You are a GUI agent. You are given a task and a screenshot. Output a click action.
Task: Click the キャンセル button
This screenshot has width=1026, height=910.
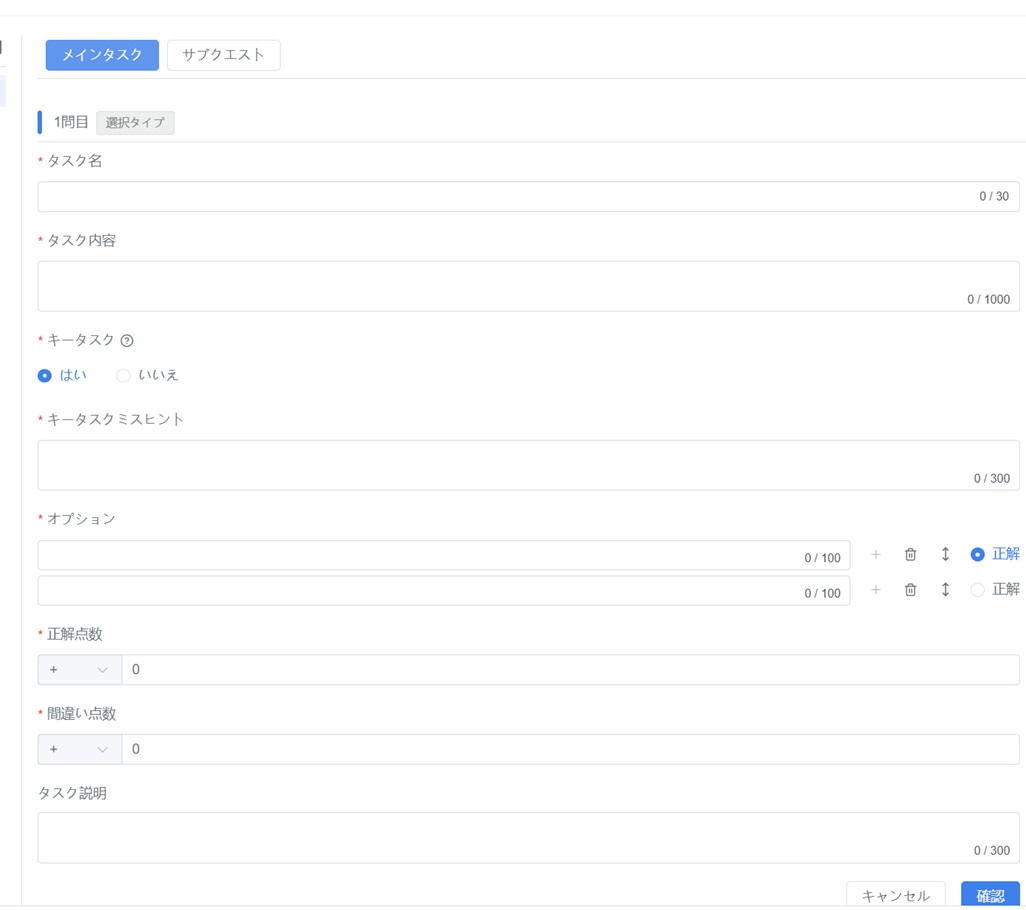point(896,895)
